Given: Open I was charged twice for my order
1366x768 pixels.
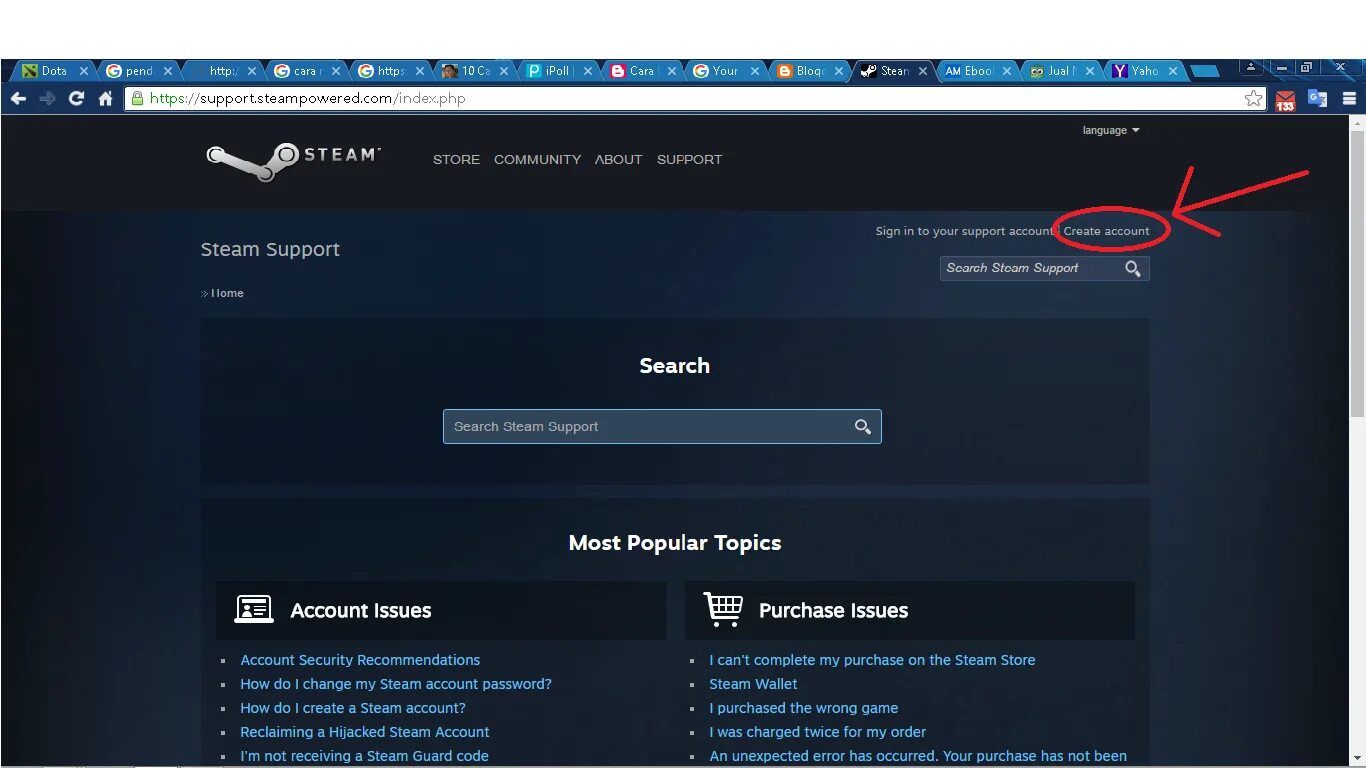Looking at the screenshot, I should point(818,732).
